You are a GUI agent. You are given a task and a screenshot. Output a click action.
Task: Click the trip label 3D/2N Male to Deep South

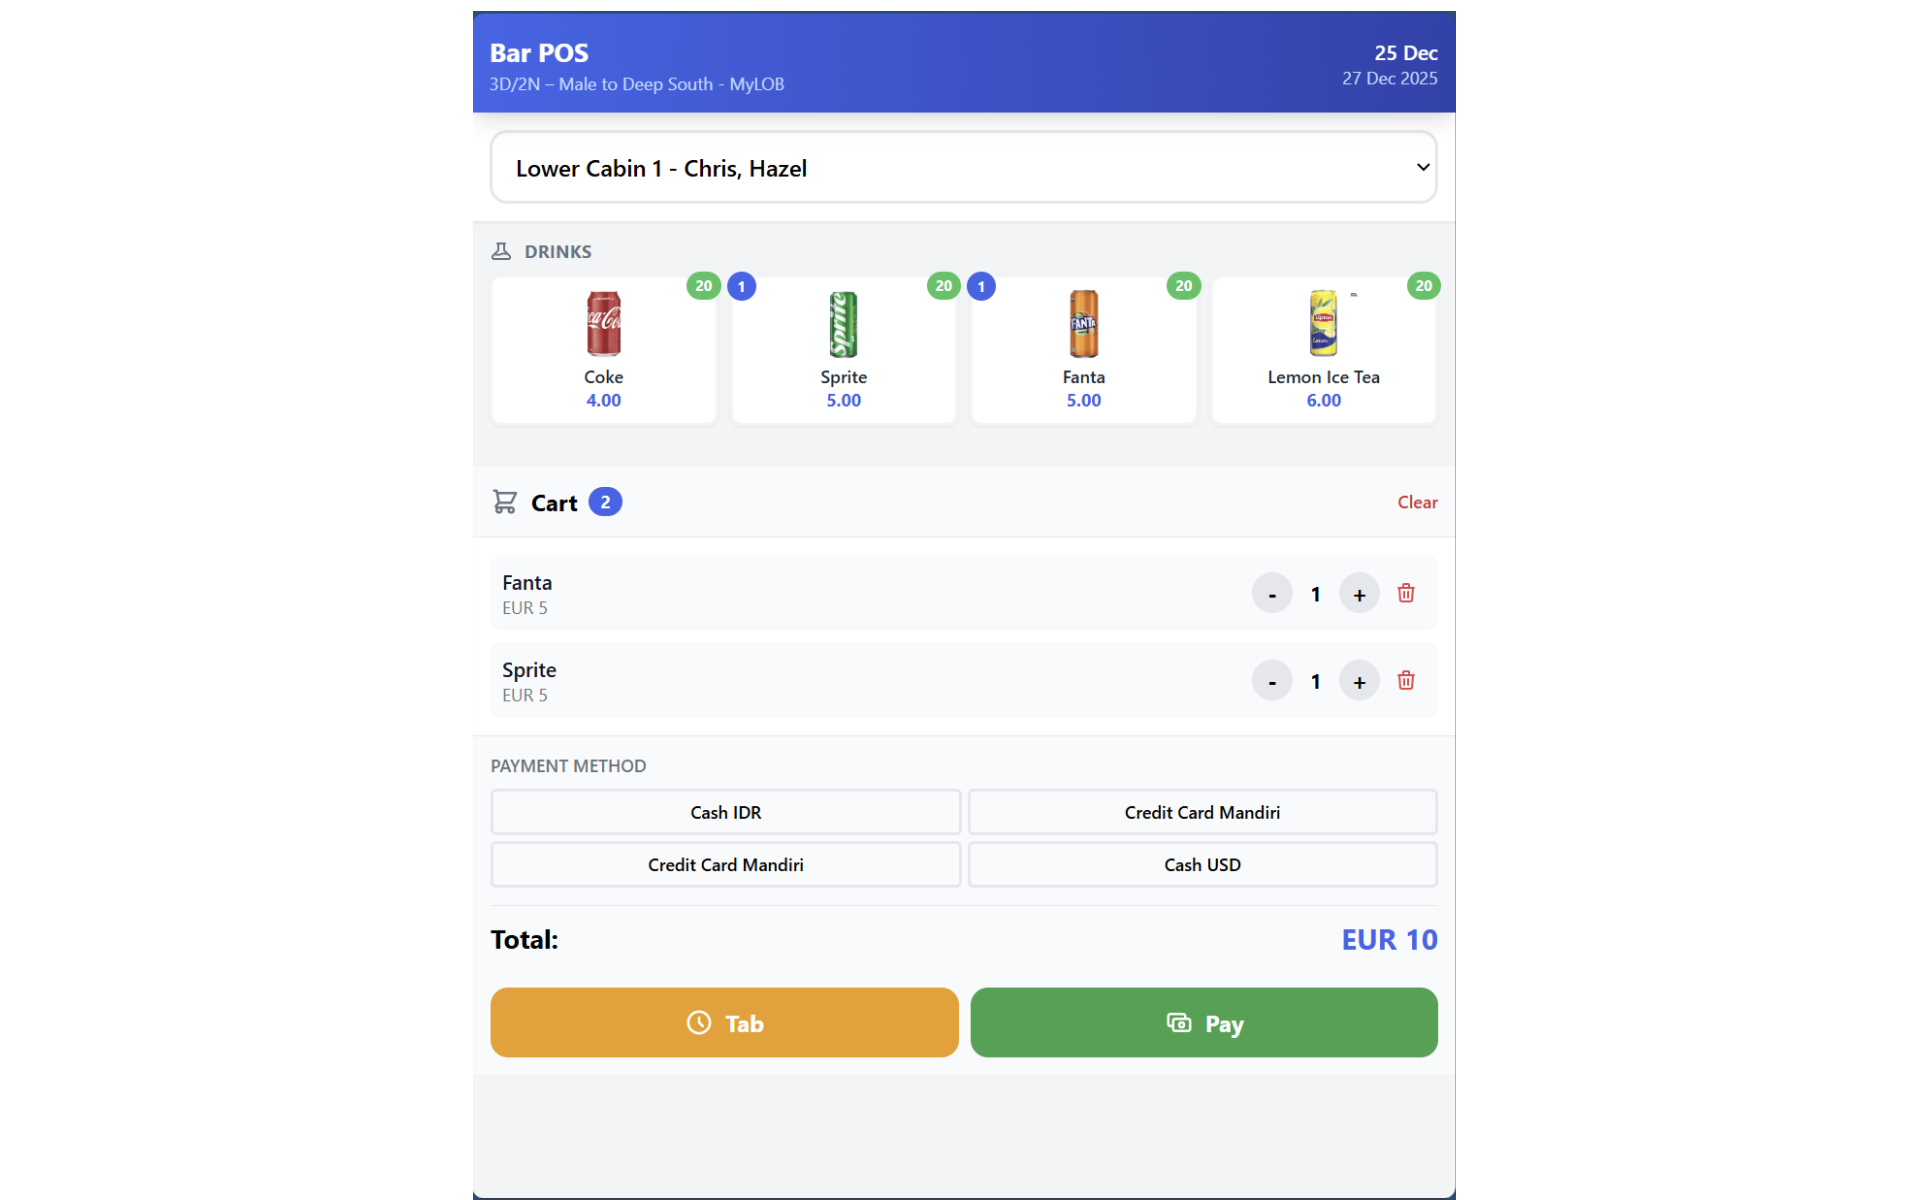click(x=637, y=84)
